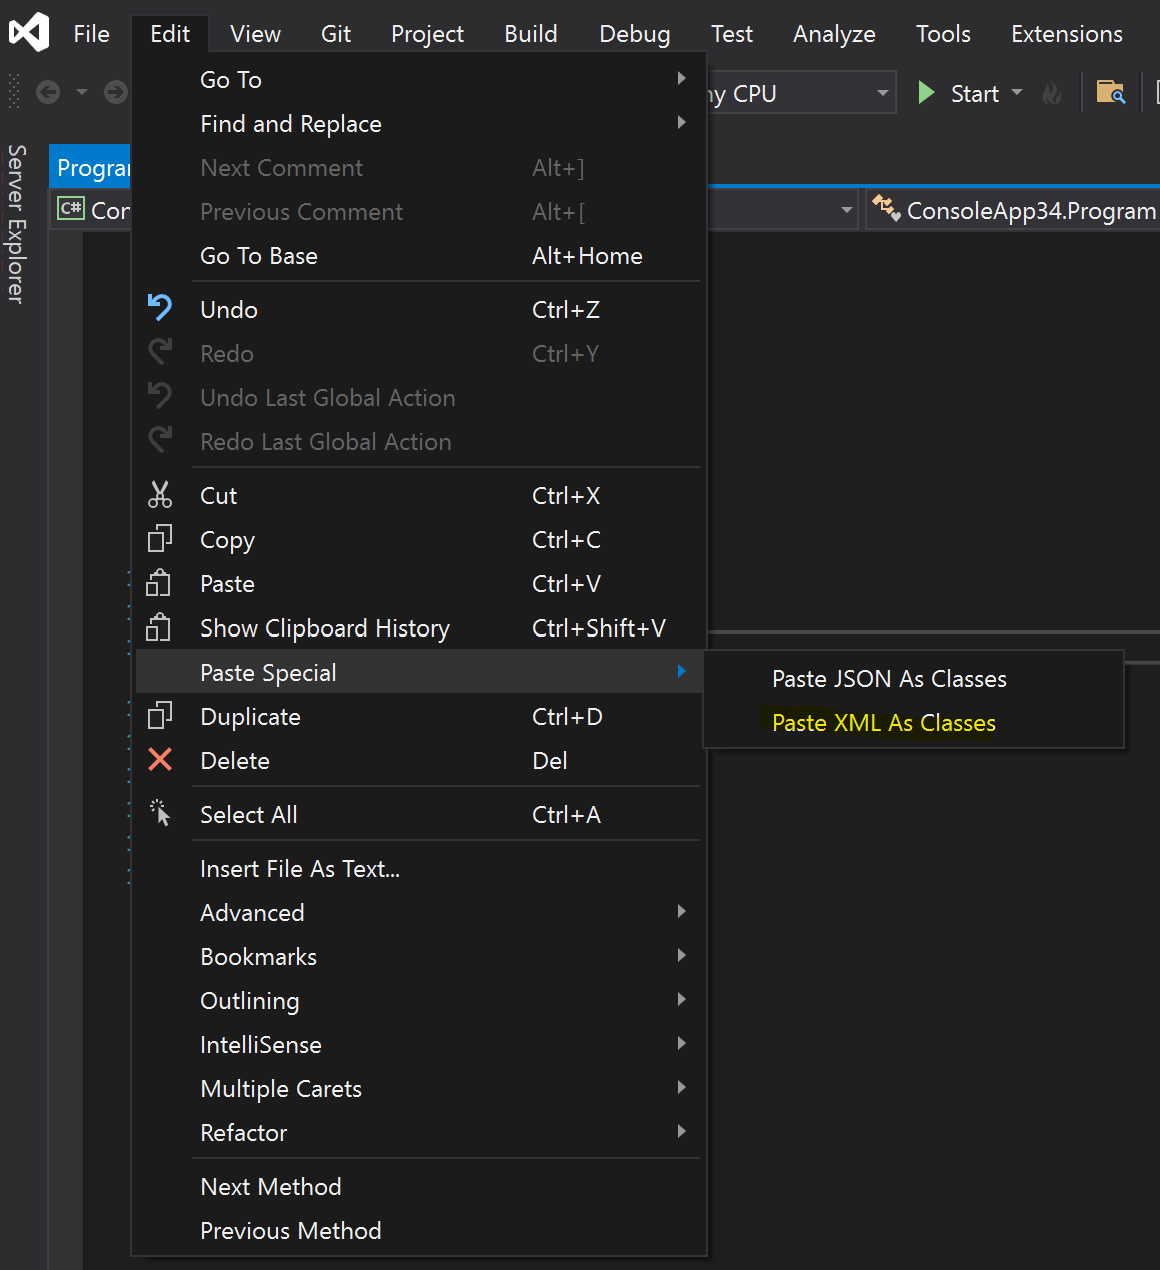Click the Ctrl+Shift+V shortcut text
Screen dimensions: 1160x1270
[x=598, y=627]
